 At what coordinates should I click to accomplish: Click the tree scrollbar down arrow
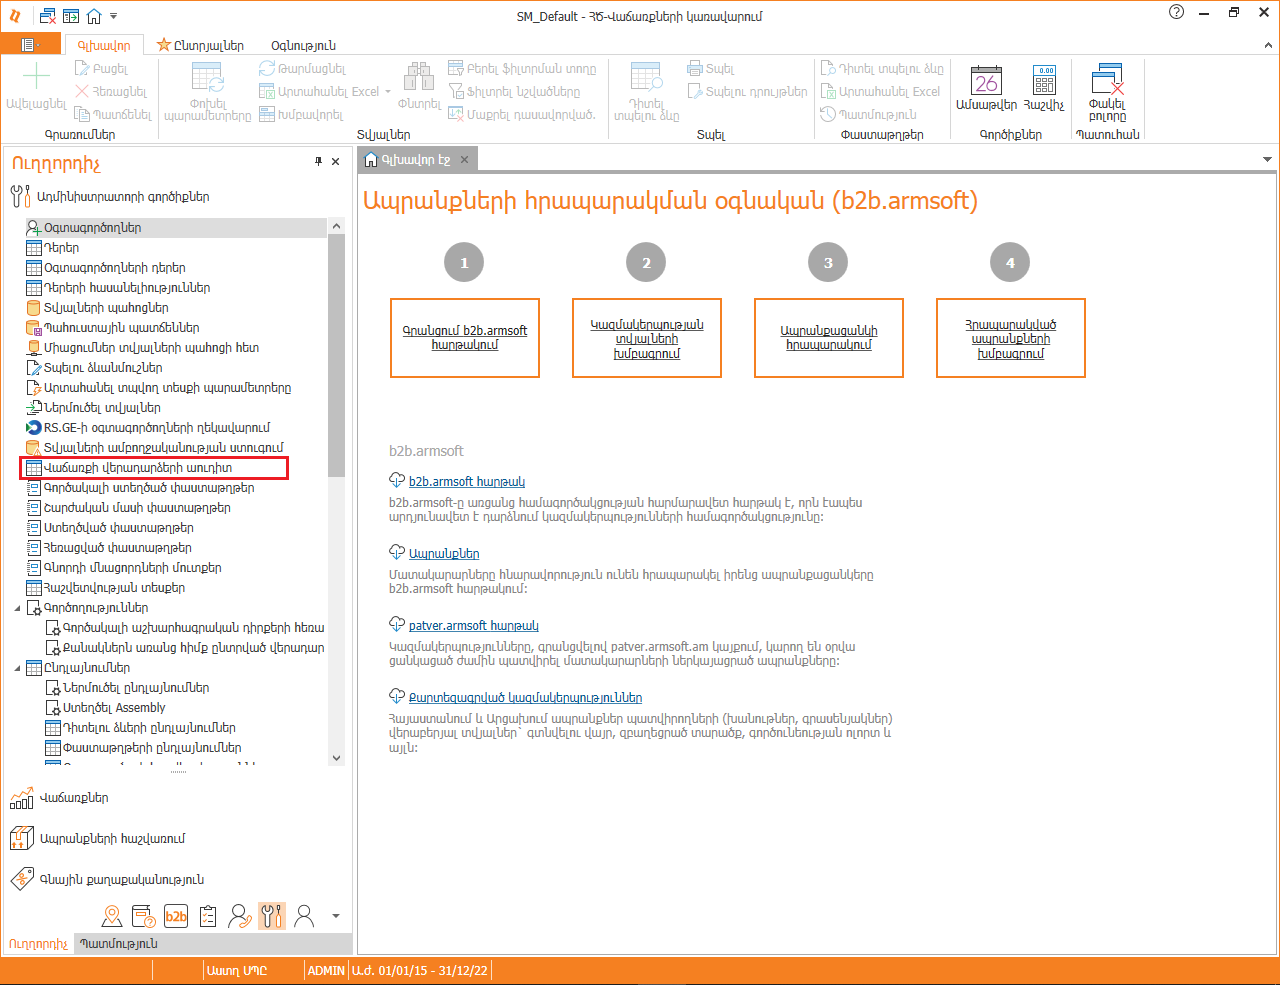(336, 758)
